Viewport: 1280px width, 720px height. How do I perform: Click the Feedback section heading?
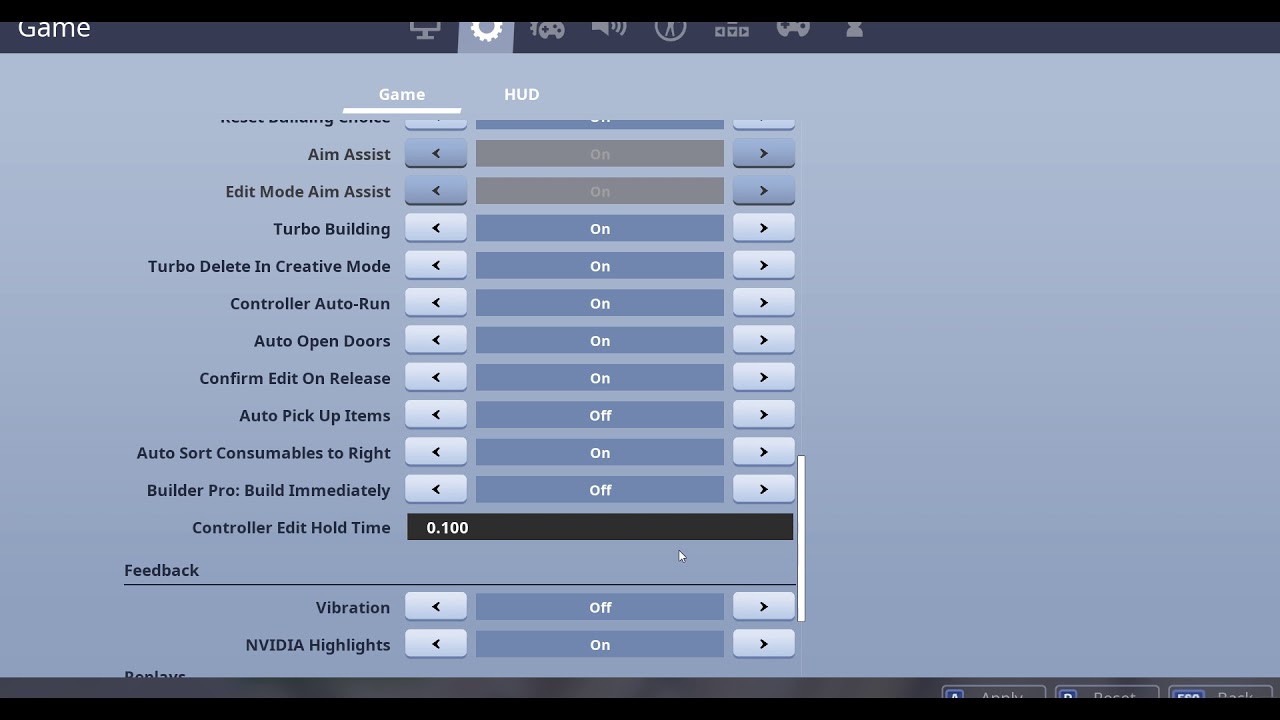pyautogui.click(x=162, y=570)
